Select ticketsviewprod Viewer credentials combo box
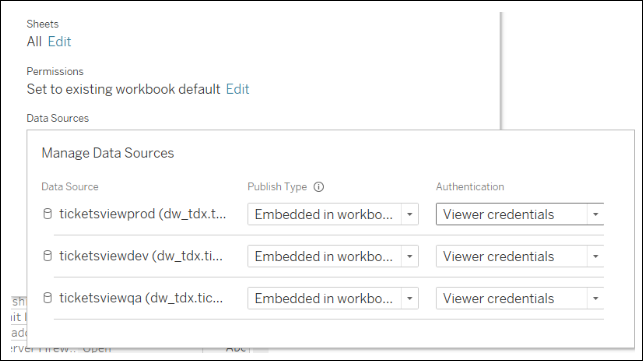Viewport: 643px width, 361px height. click(520, 214)
